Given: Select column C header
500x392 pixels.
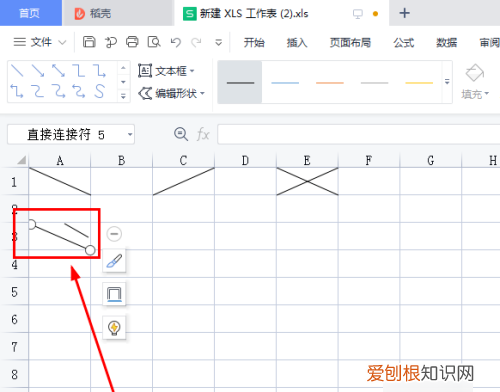Looking at the screenshot, I should [x=183, y=160].
